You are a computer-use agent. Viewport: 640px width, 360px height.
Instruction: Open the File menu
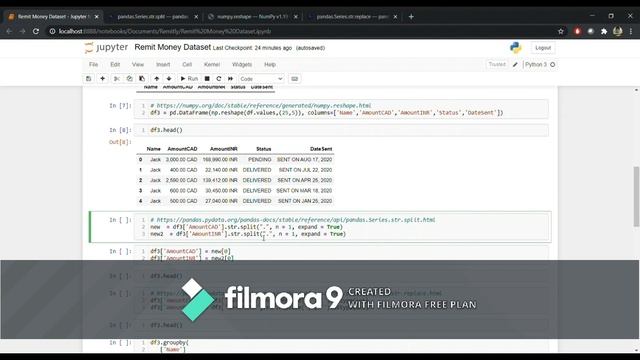pyautogui.click(x=93, y=64)
